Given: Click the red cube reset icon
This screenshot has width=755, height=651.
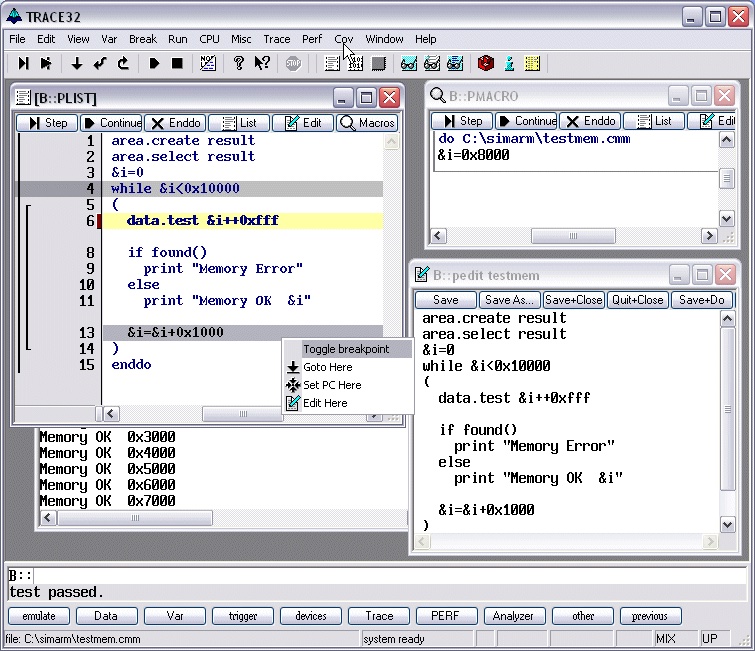Looking at the screenshot, I should click(x=486, y=63).
